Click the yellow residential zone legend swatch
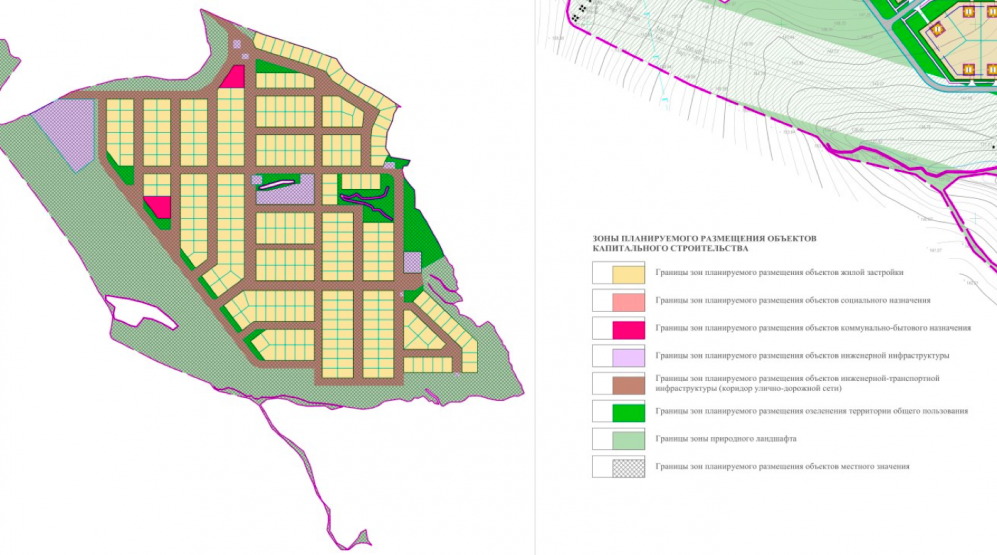 (628, 273)
